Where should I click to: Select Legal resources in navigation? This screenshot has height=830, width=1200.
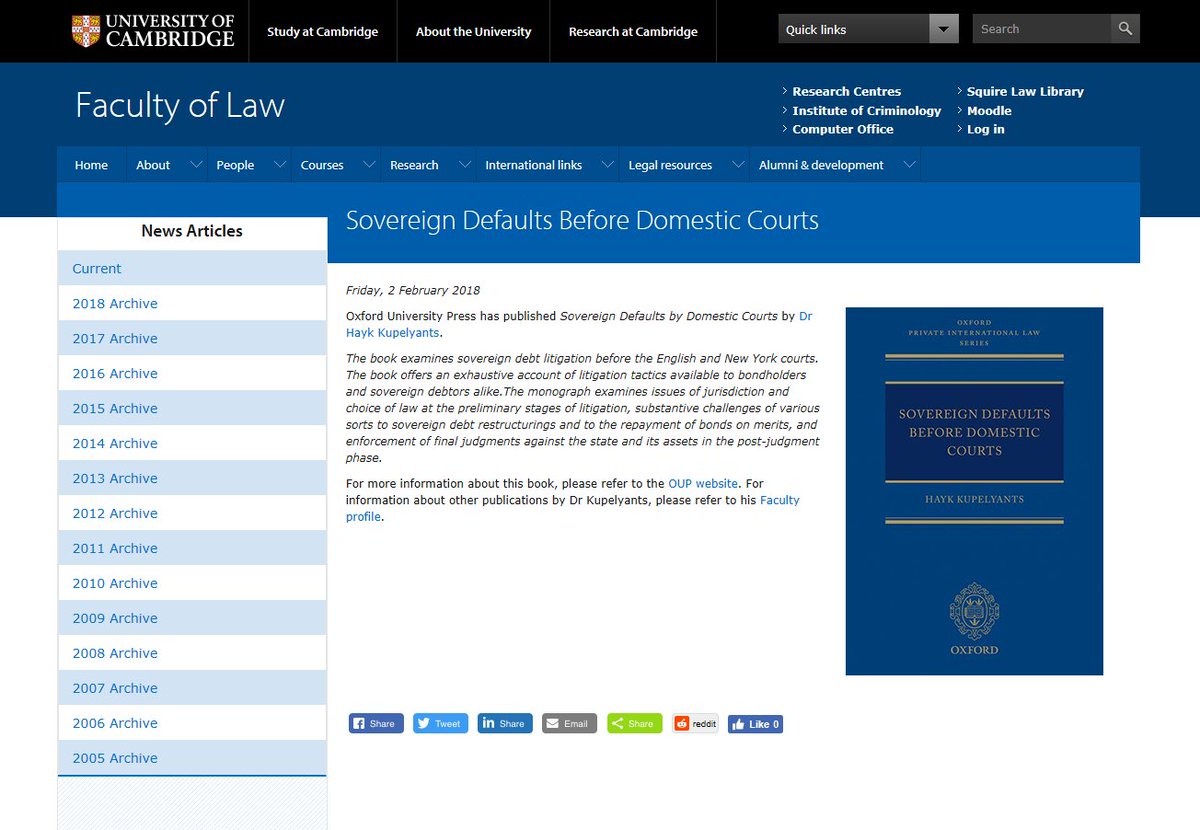[x=670, y=165]
